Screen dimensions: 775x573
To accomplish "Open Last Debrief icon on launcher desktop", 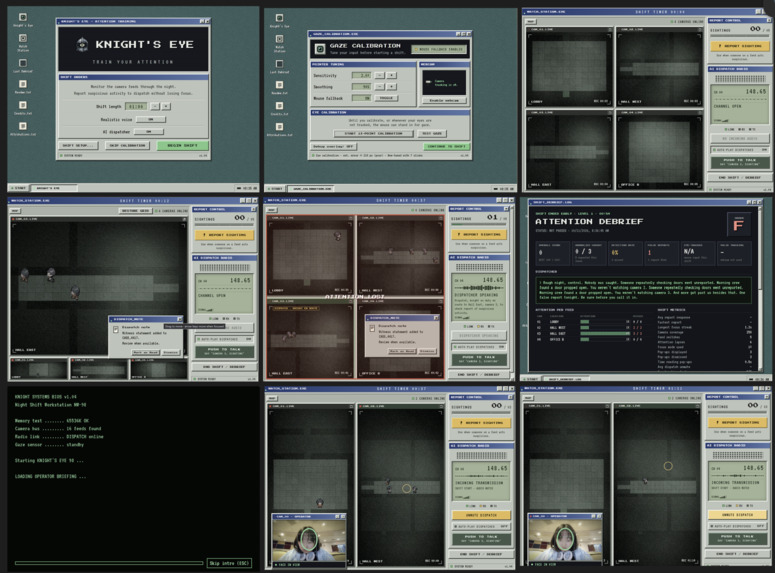I will point(23,63).
